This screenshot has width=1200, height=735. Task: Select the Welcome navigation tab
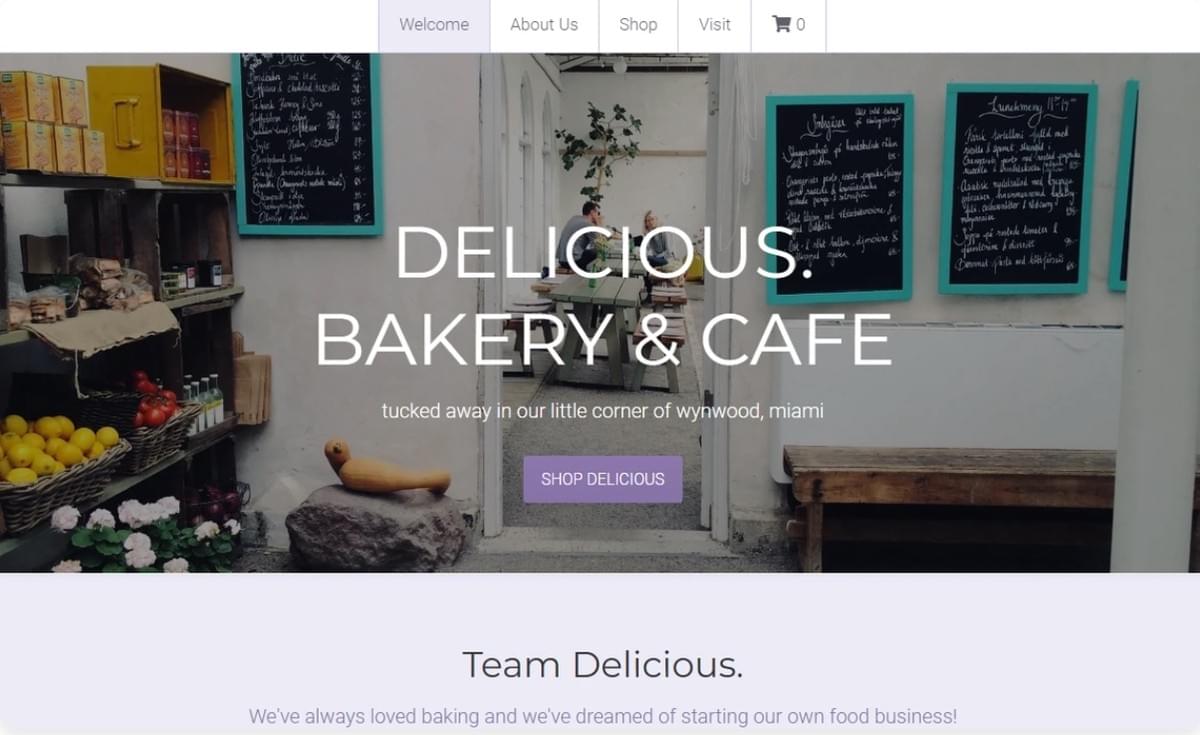pos(434,25)
